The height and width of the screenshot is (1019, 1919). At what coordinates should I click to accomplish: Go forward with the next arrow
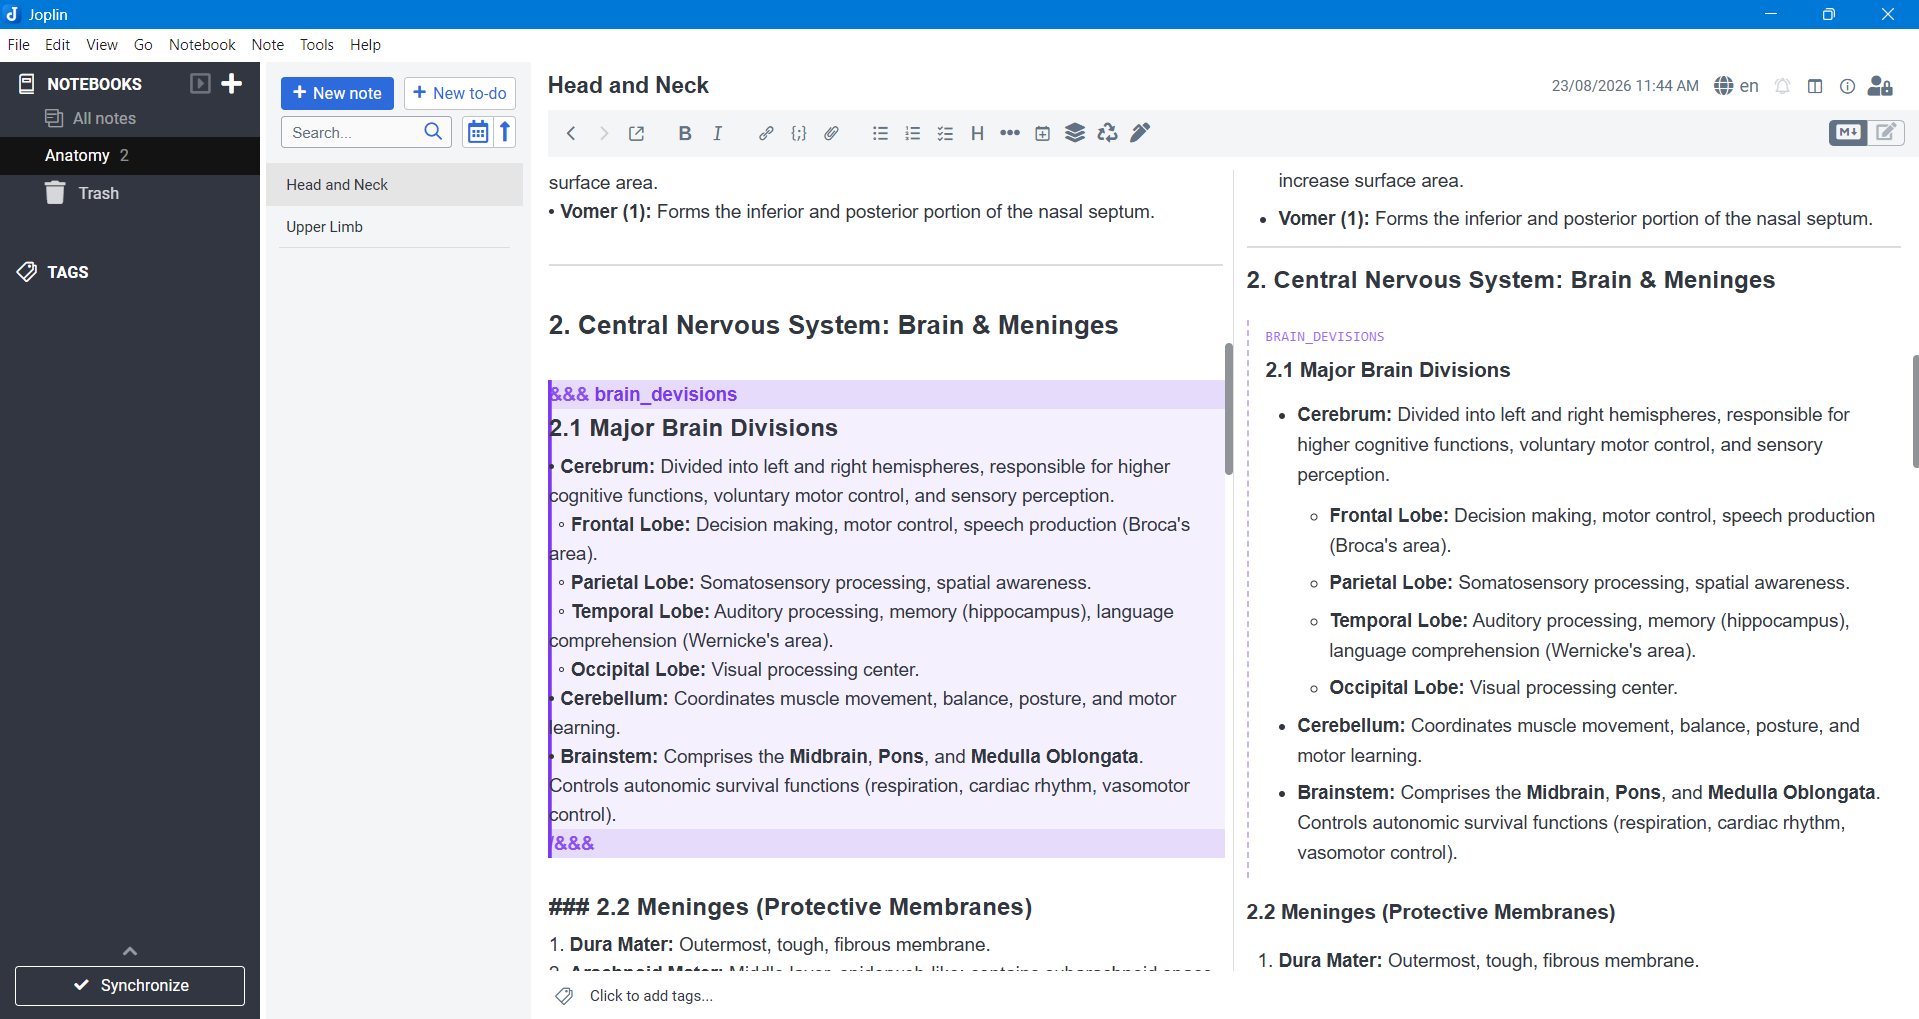pyautogui.click(x=604, y=133)
